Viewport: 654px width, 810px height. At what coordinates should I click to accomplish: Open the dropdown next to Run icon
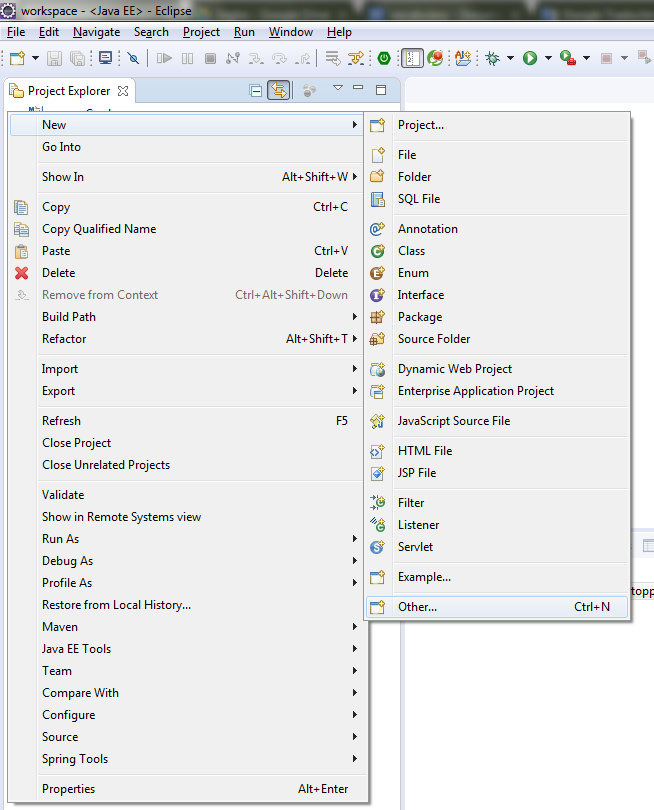tap(548, 58)
